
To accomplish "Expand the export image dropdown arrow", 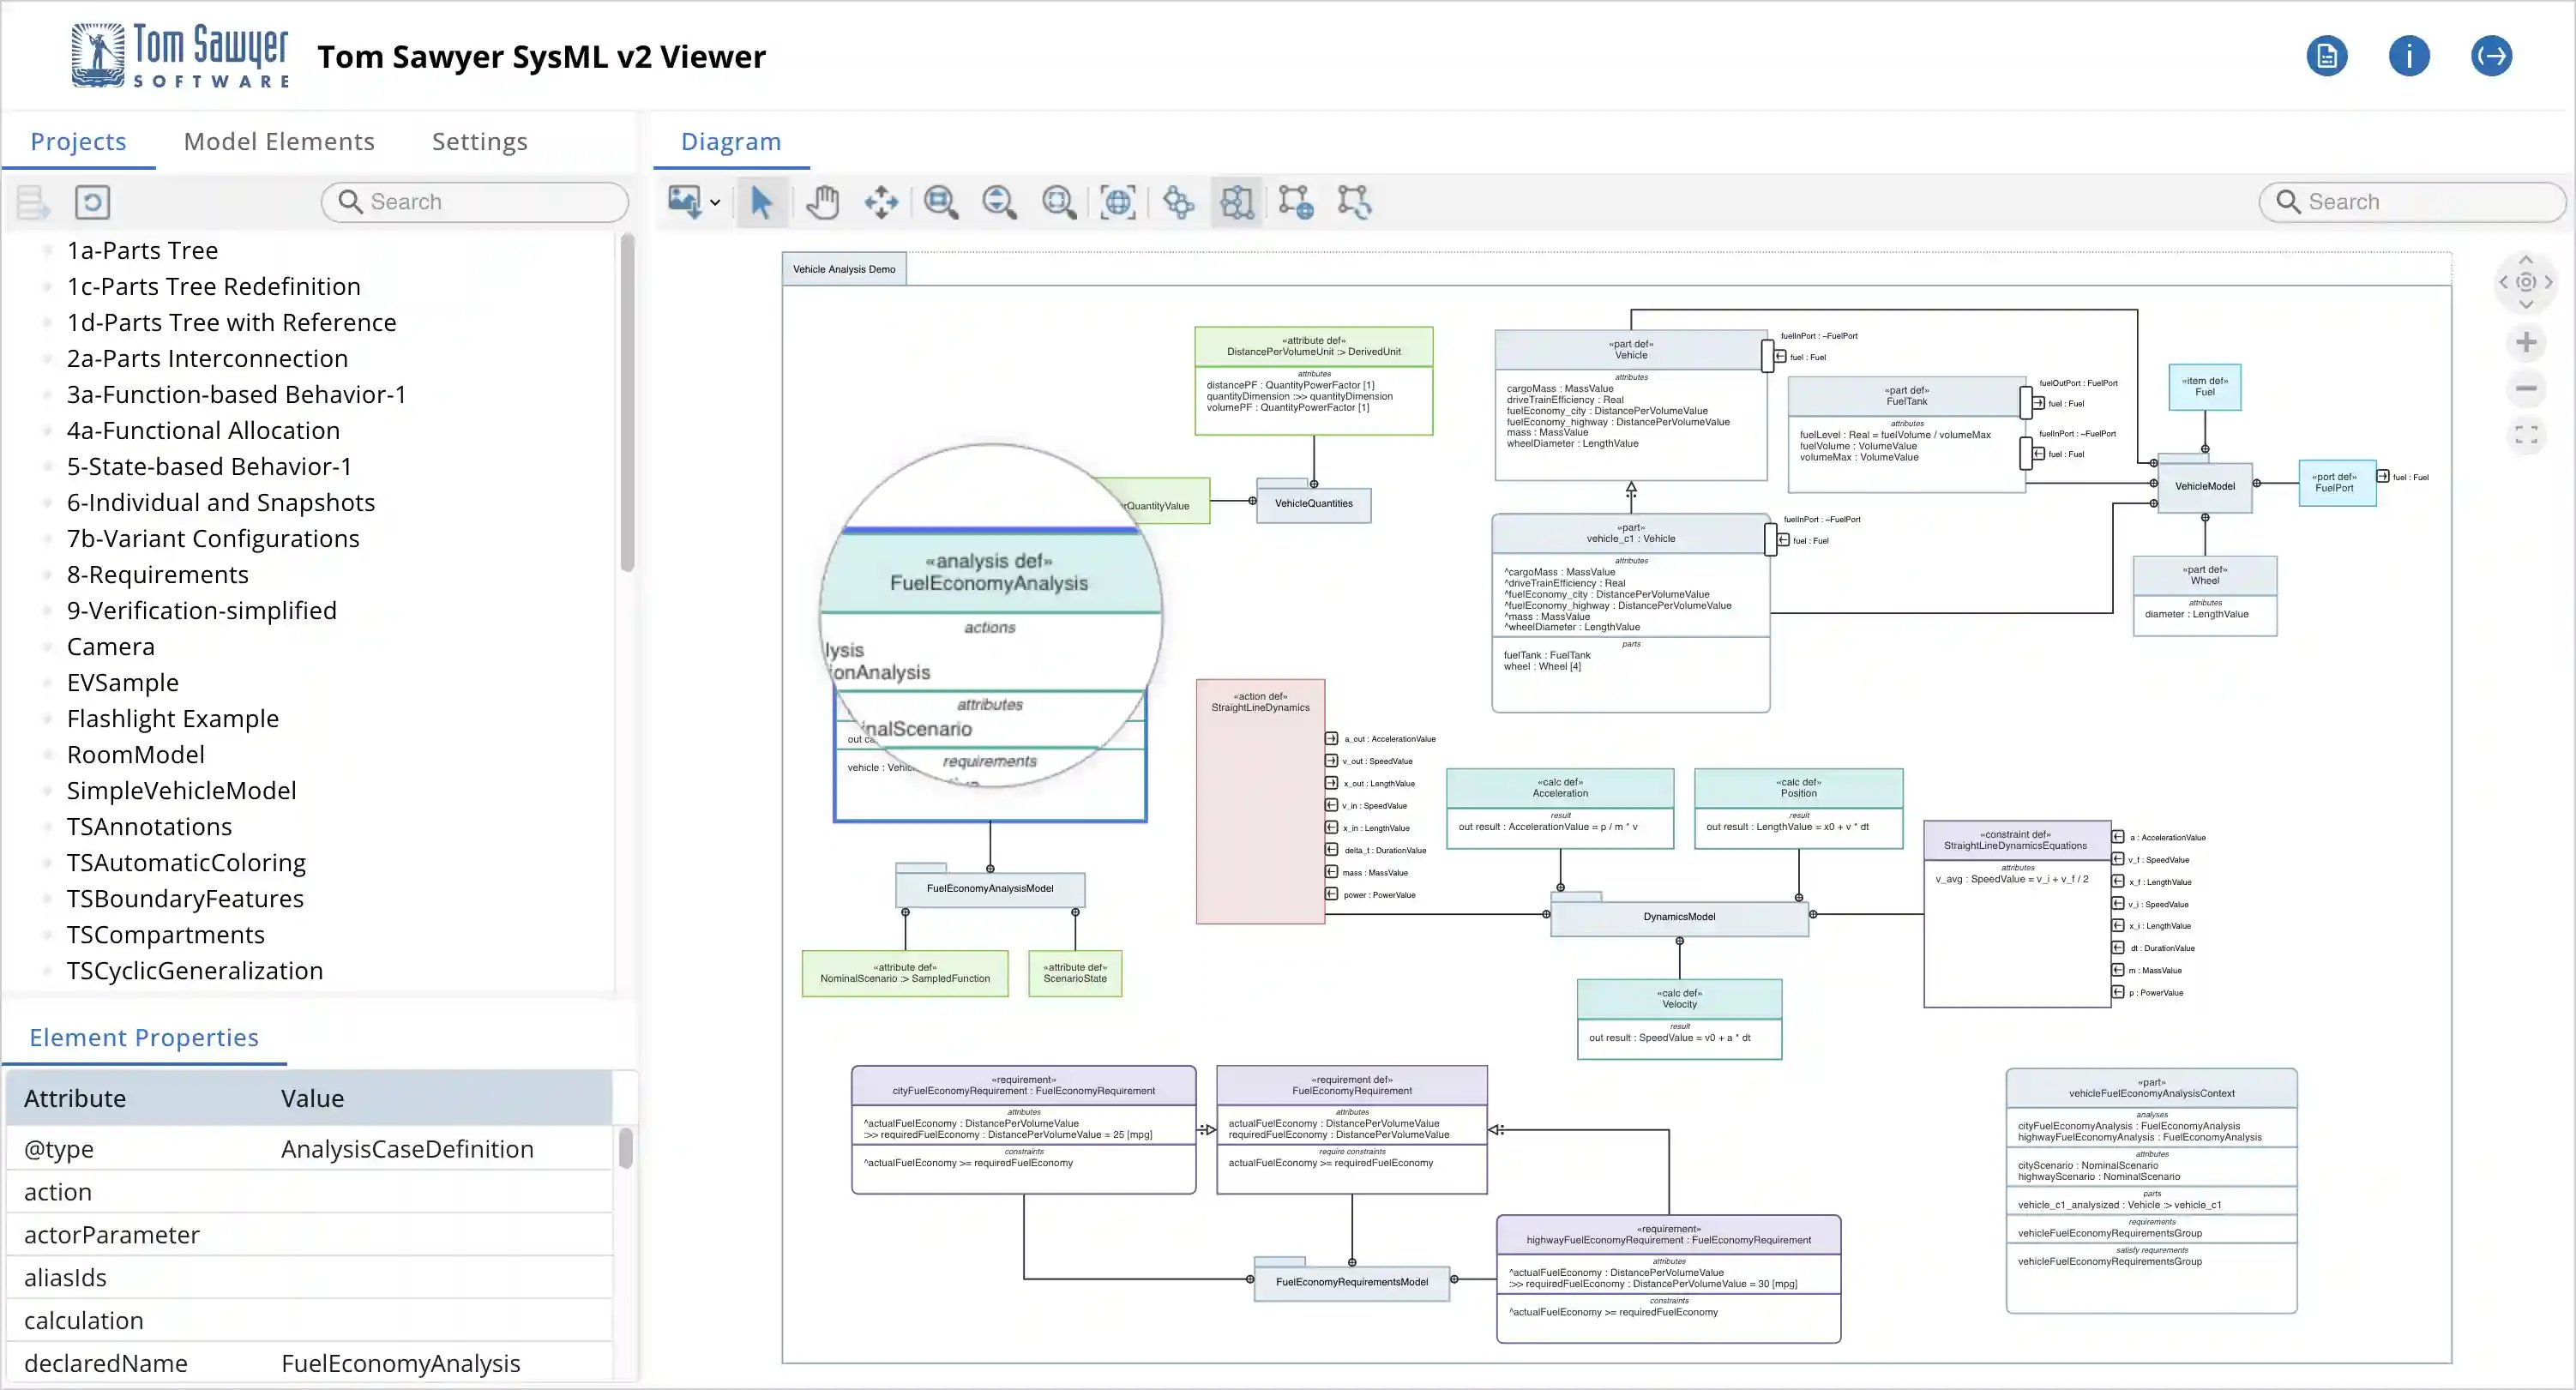I will coord(715,203).
